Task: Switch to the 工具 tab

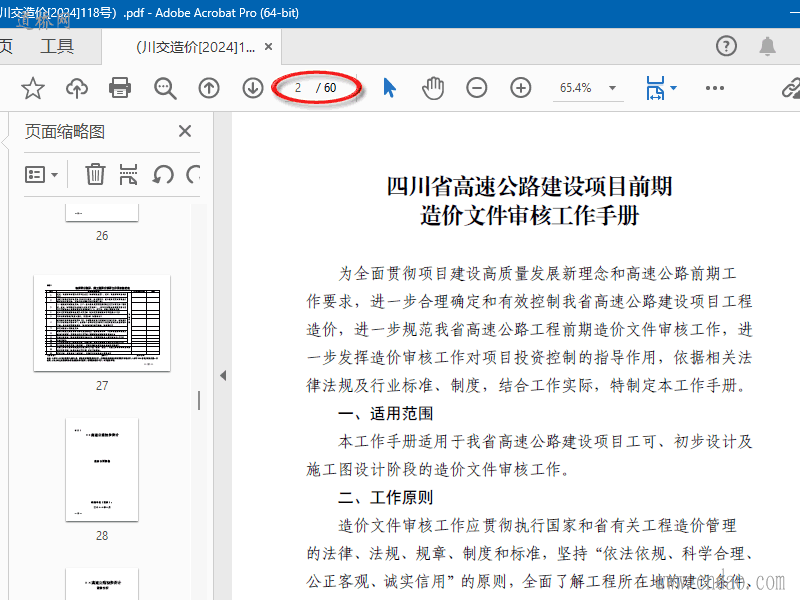Action: click(57, 46)
